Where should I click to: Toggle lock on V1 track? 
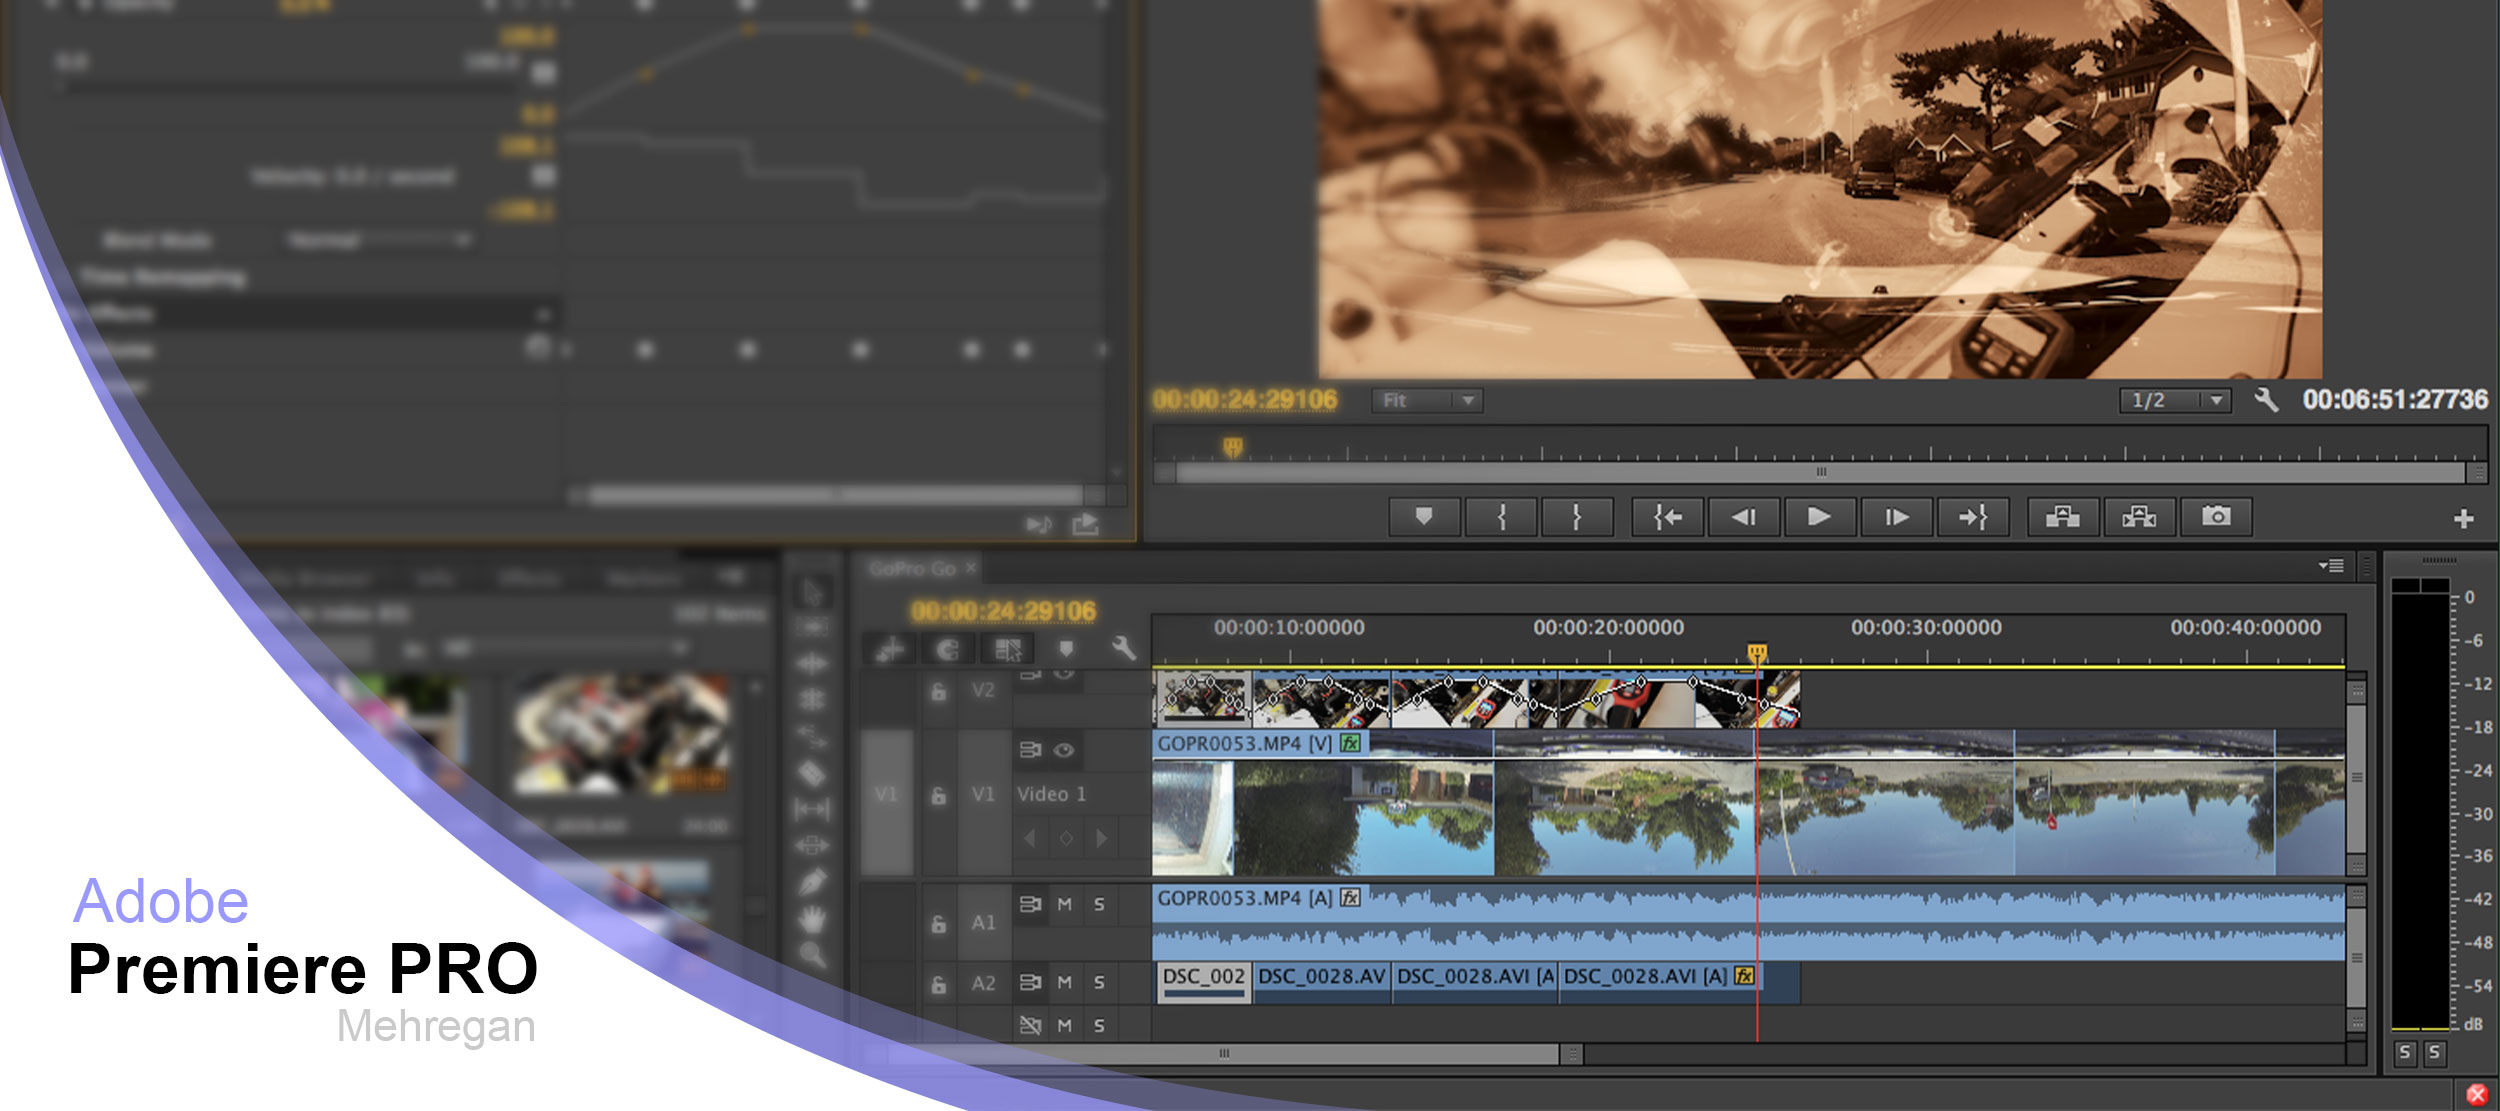click(939, 796)
